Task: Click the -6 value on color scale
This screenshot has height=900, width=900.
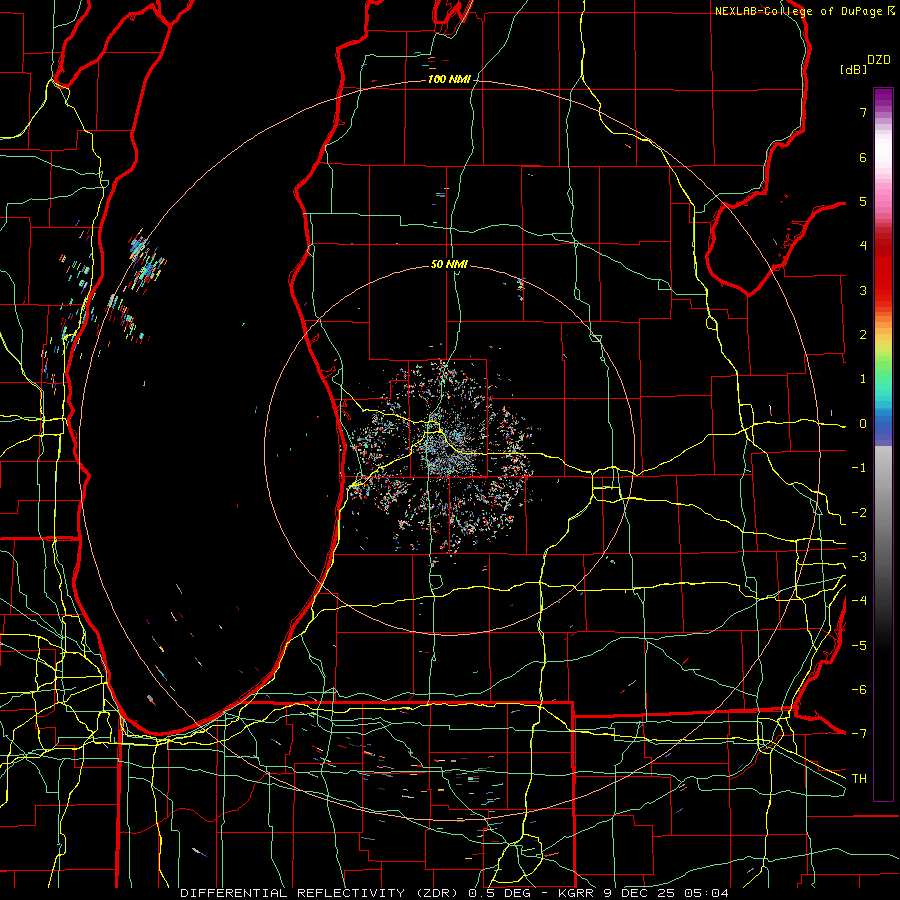Action: pyautogui.click(x=859, y=690)
